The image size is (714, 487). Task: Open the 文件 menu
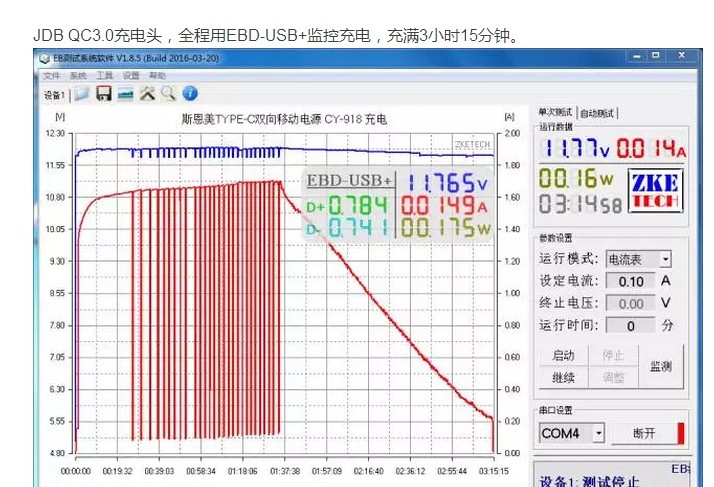(x=51, y=76)
